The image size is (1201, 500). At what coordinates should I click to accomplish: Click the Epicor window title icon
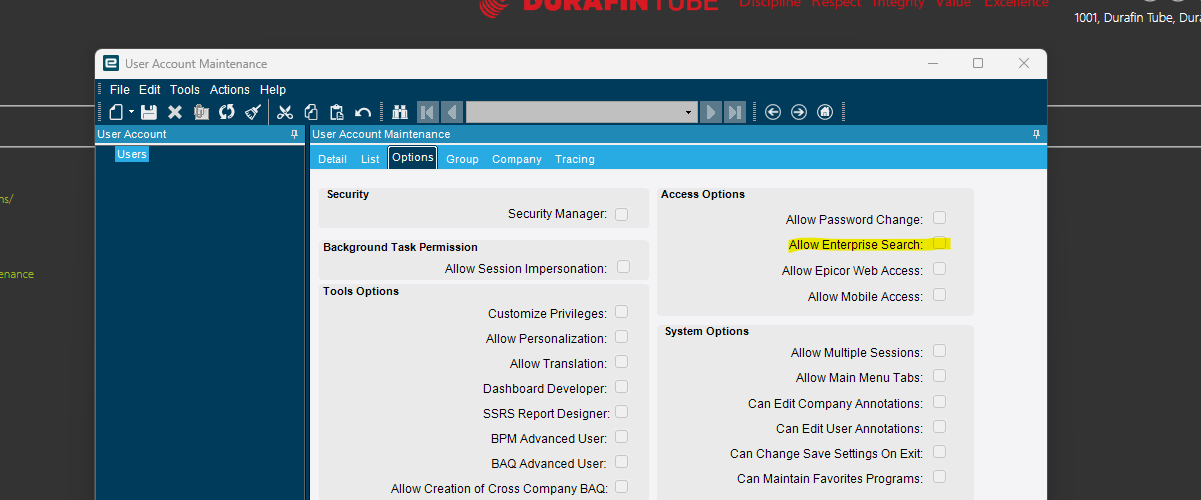(x=111, y=64)
